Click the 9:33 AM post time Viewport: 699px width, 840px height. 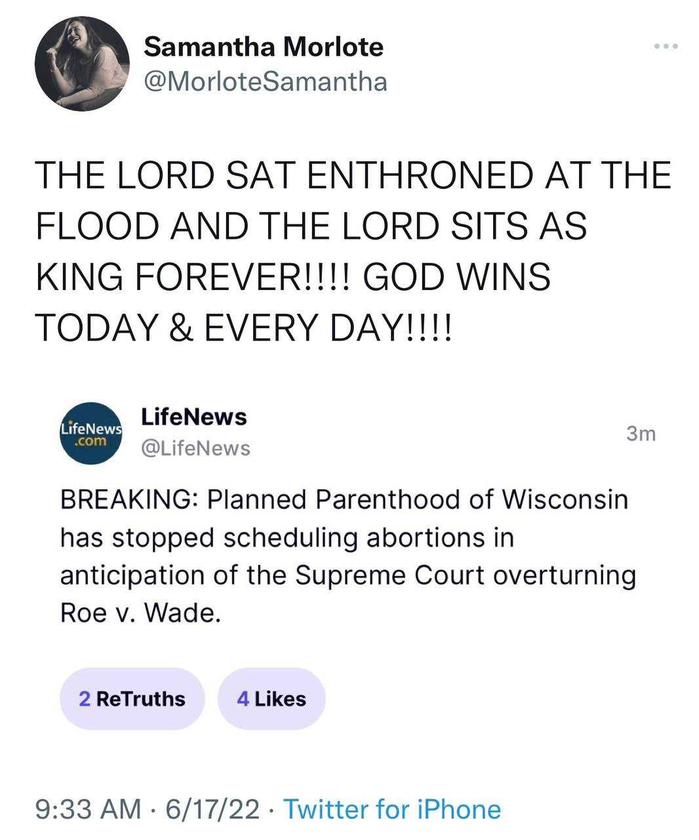click(x=88, y=809)
